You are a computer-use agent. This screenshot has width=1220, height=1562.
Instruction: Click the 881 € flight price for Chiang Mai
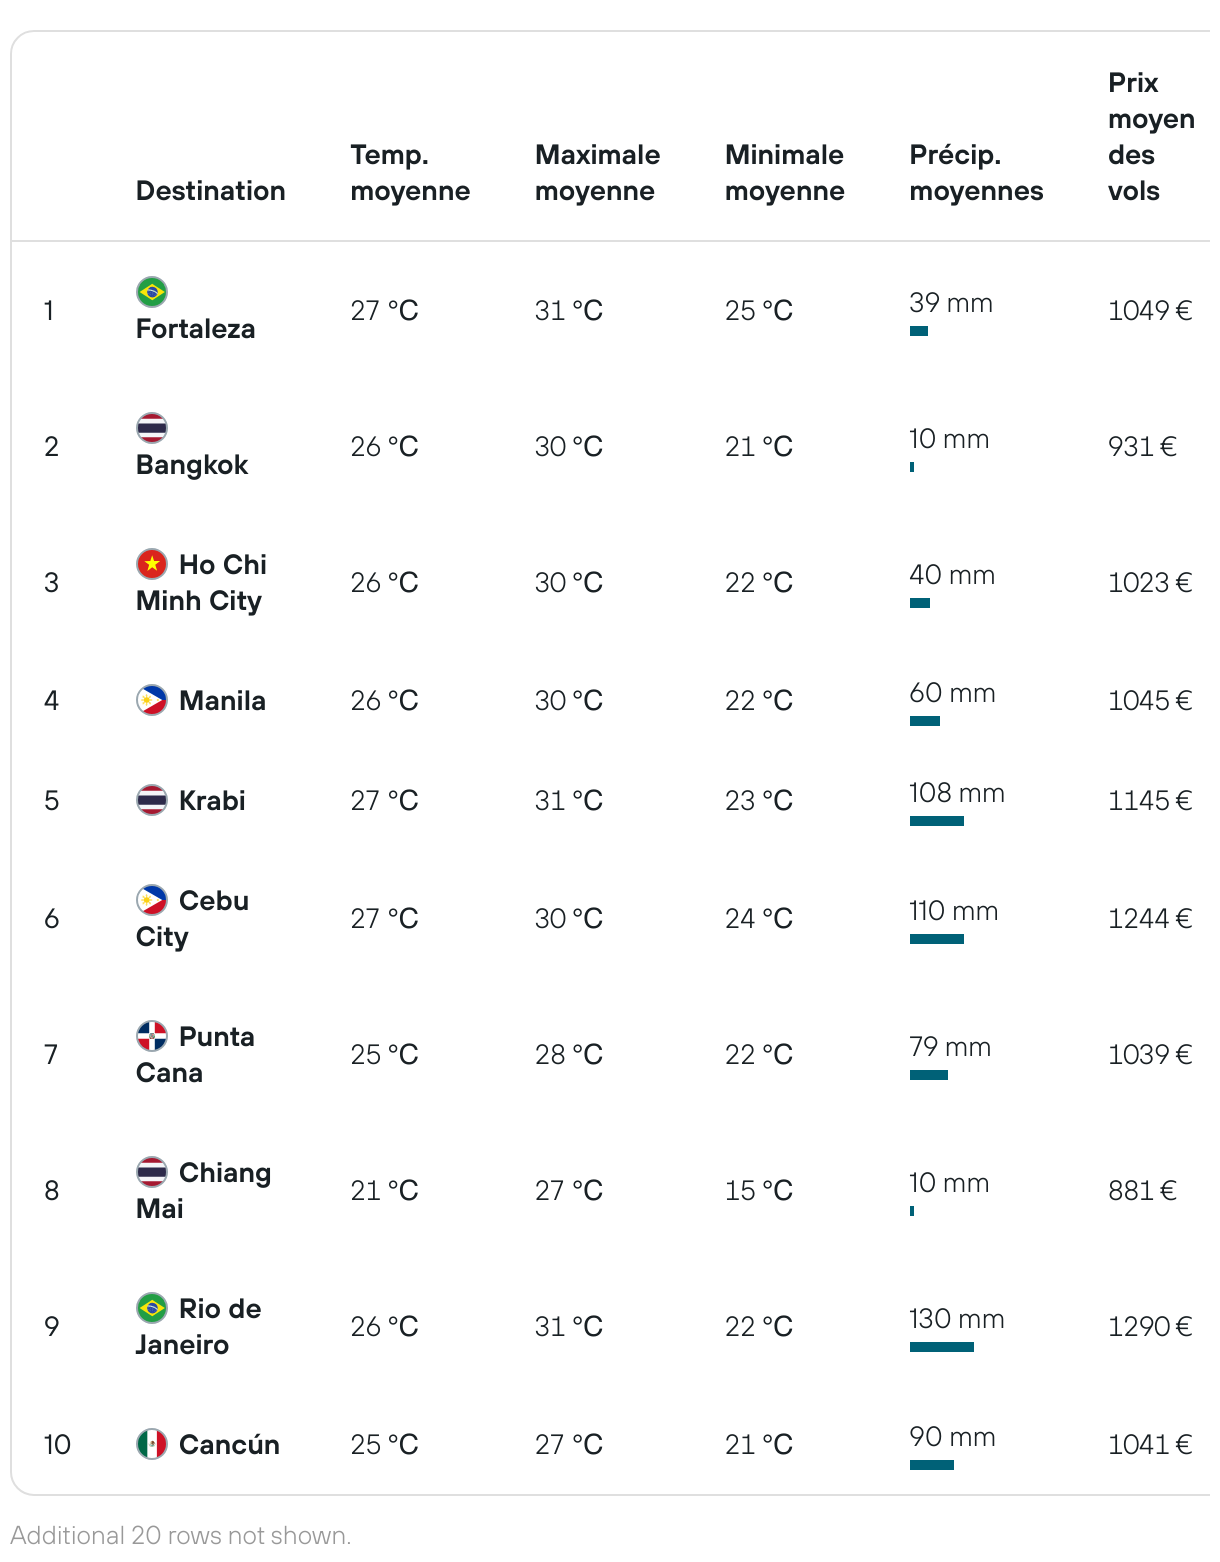(1142, 1190)
